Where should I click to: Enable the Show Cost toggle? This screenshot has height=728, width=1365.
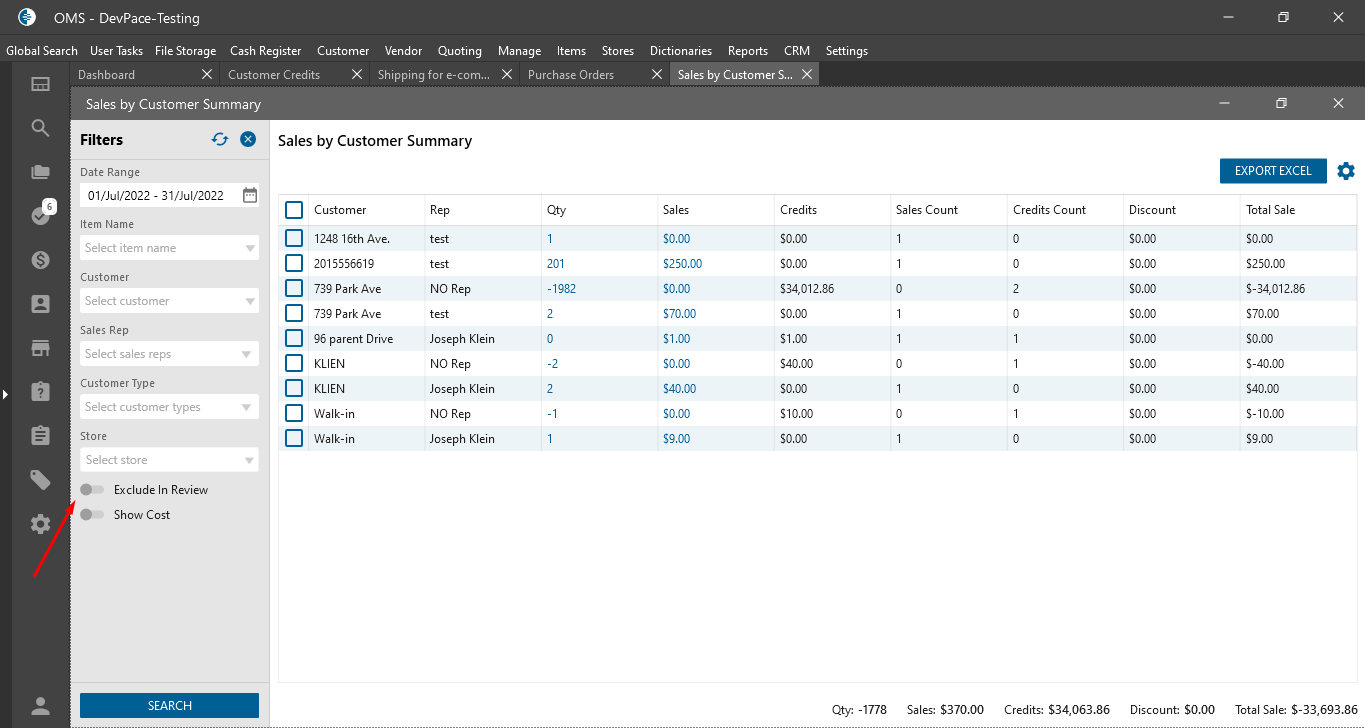click(x=93, y=515)
